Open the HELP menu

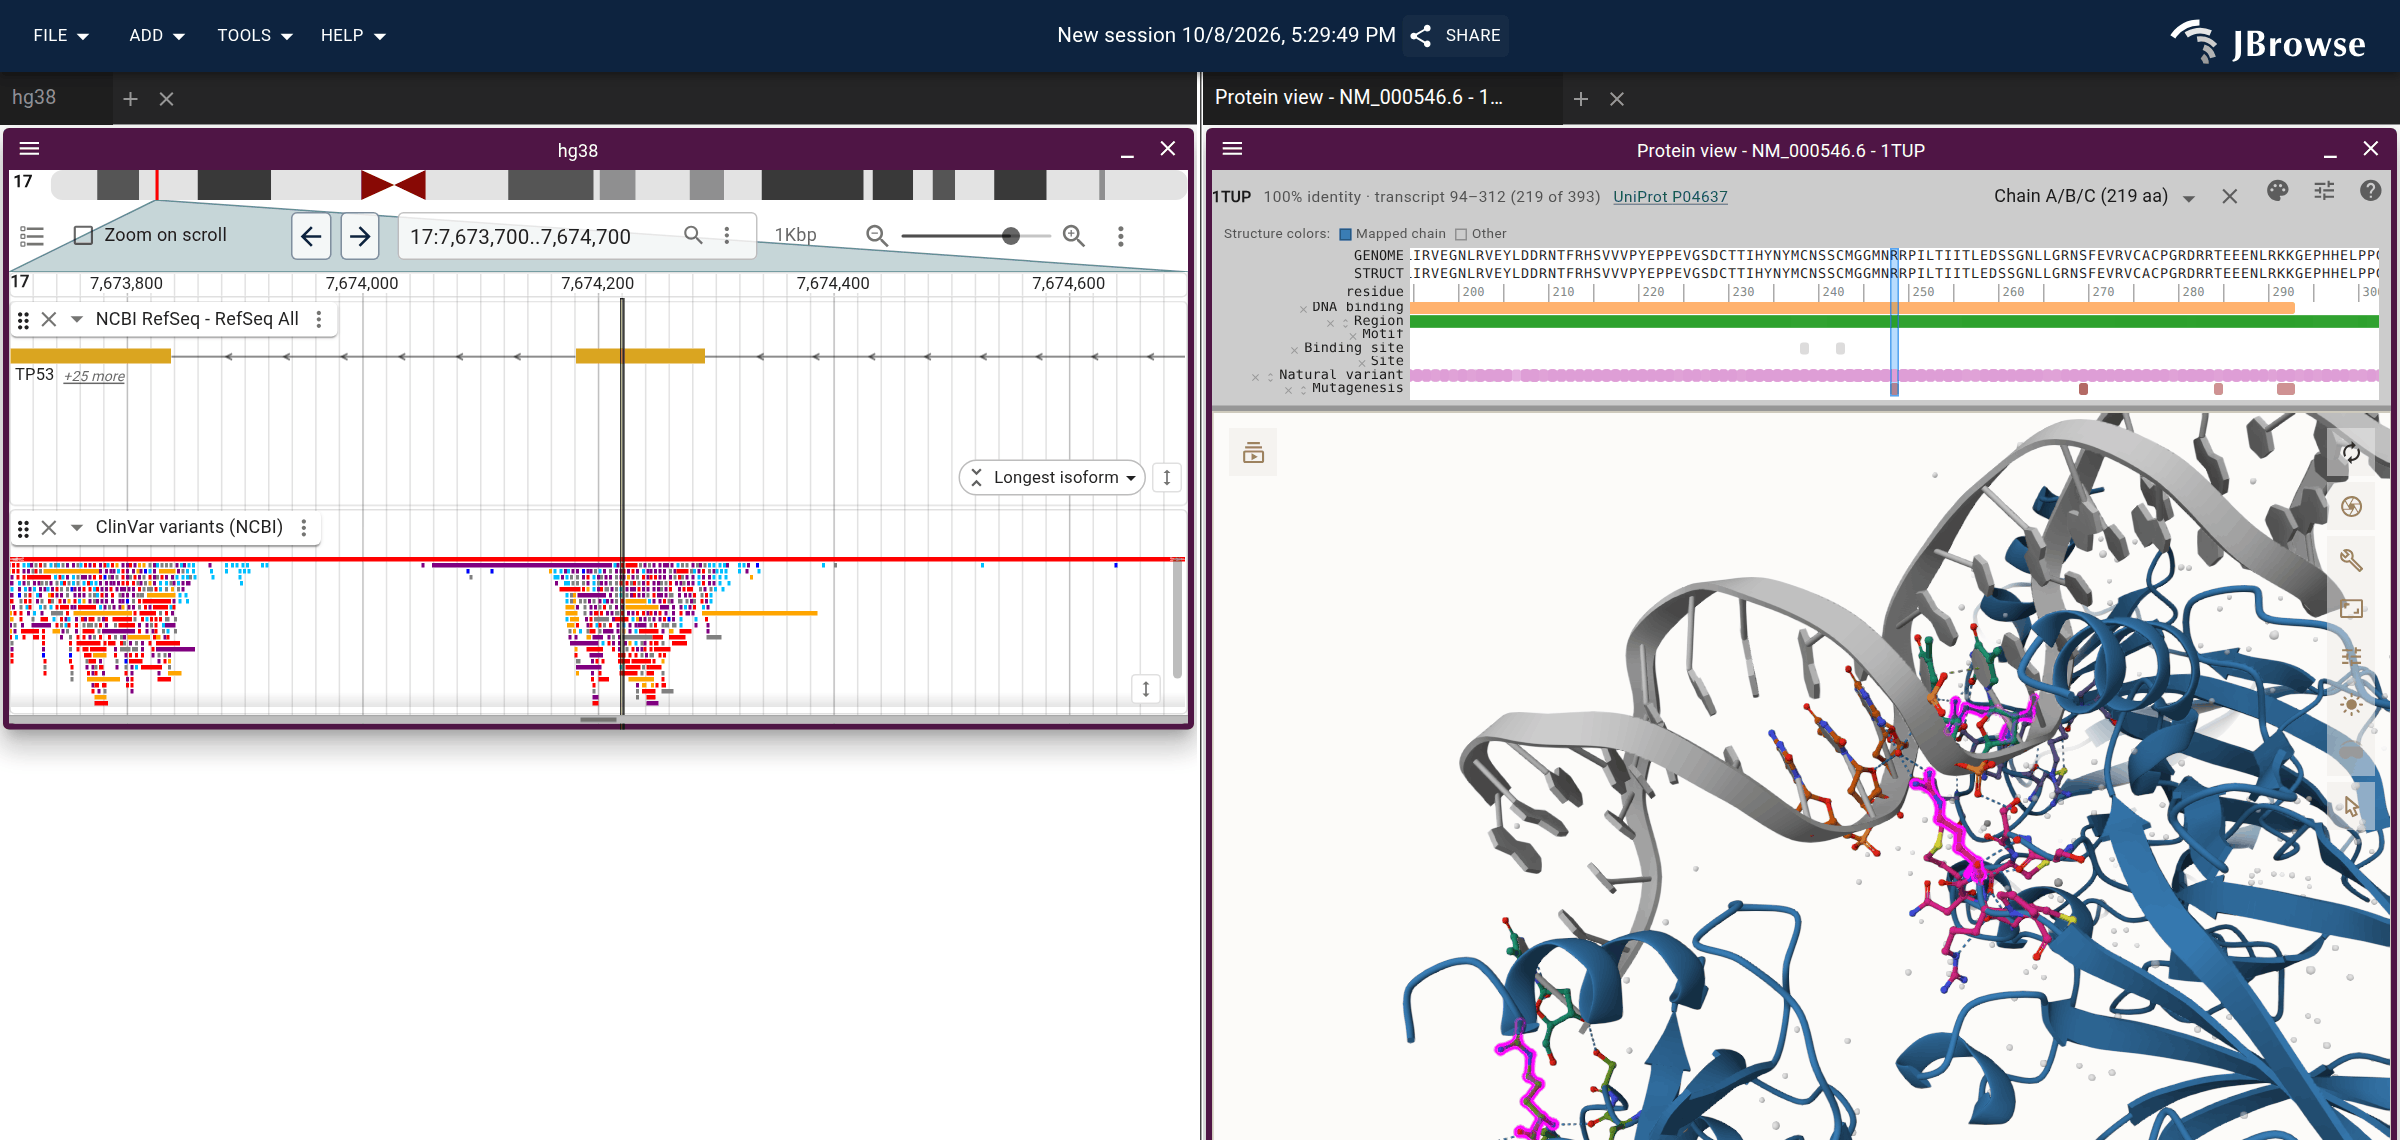click(353, 35)
